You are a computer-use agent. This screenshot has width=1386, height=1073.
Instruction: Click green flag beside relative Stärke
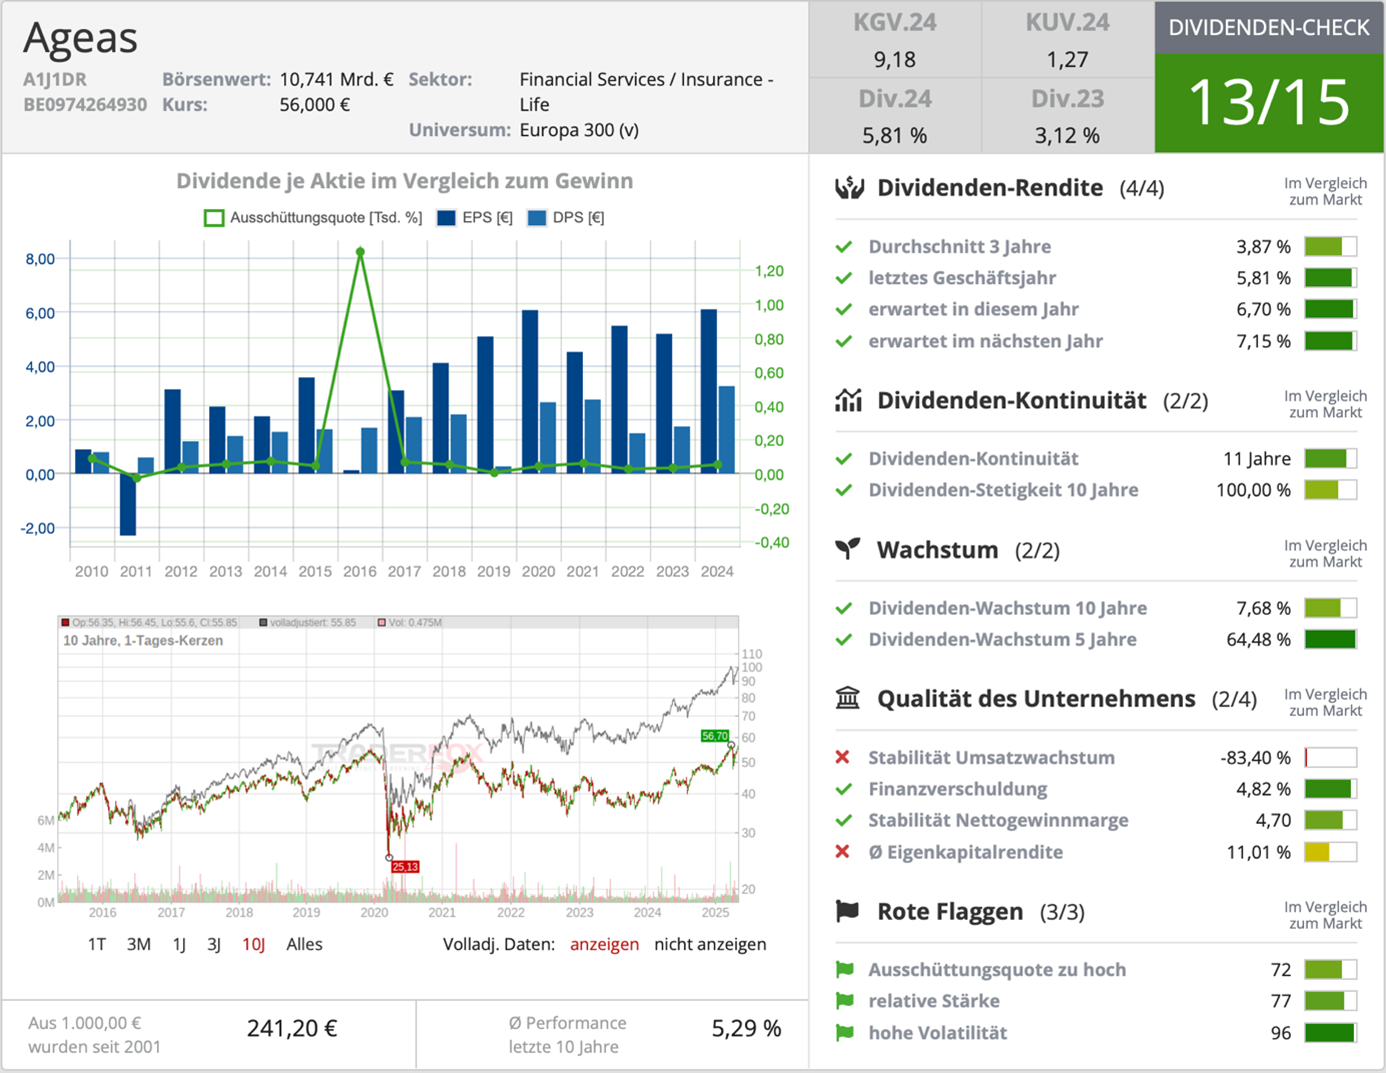coord(845,1001)
